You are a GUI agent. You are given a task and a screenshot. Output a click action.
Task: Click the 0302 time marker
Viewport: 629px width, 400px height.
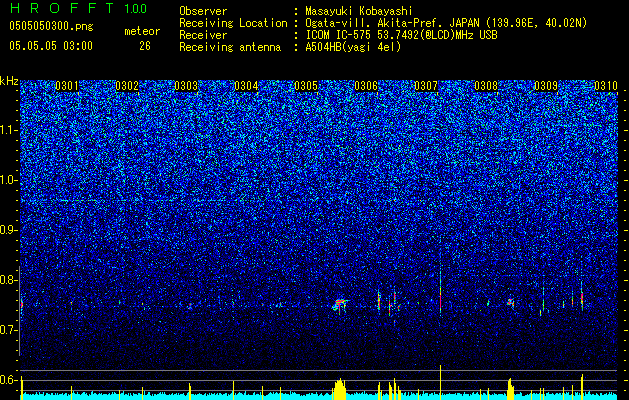(x=127, y=86)
